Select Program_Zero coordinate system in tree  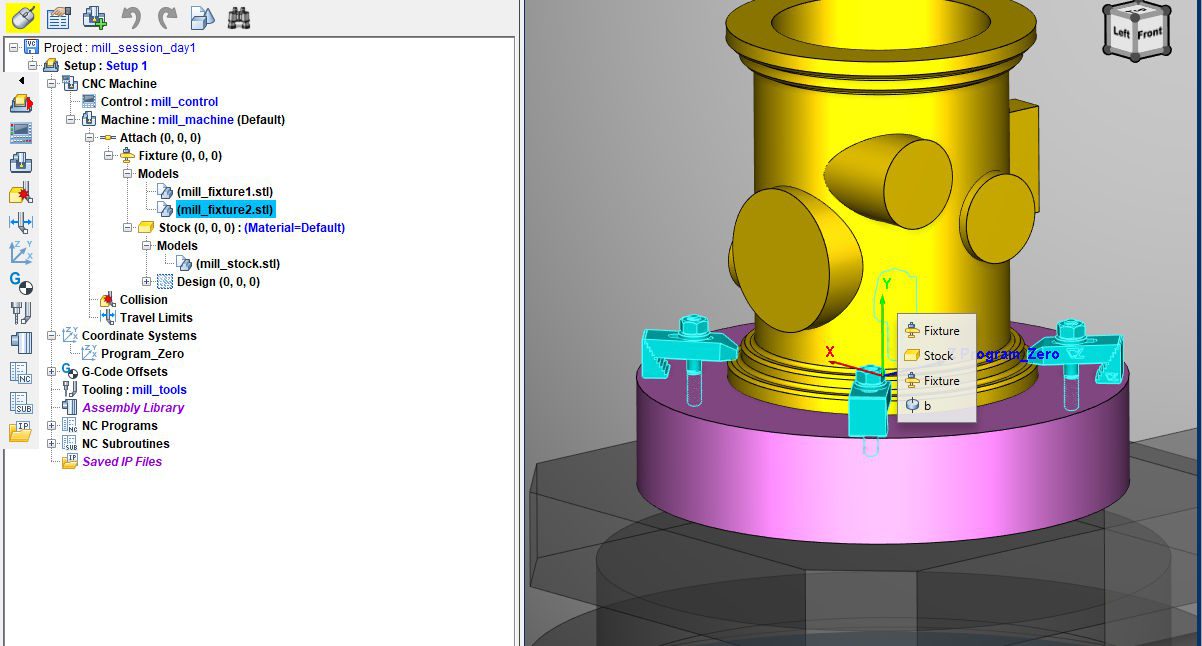[142, 354]
